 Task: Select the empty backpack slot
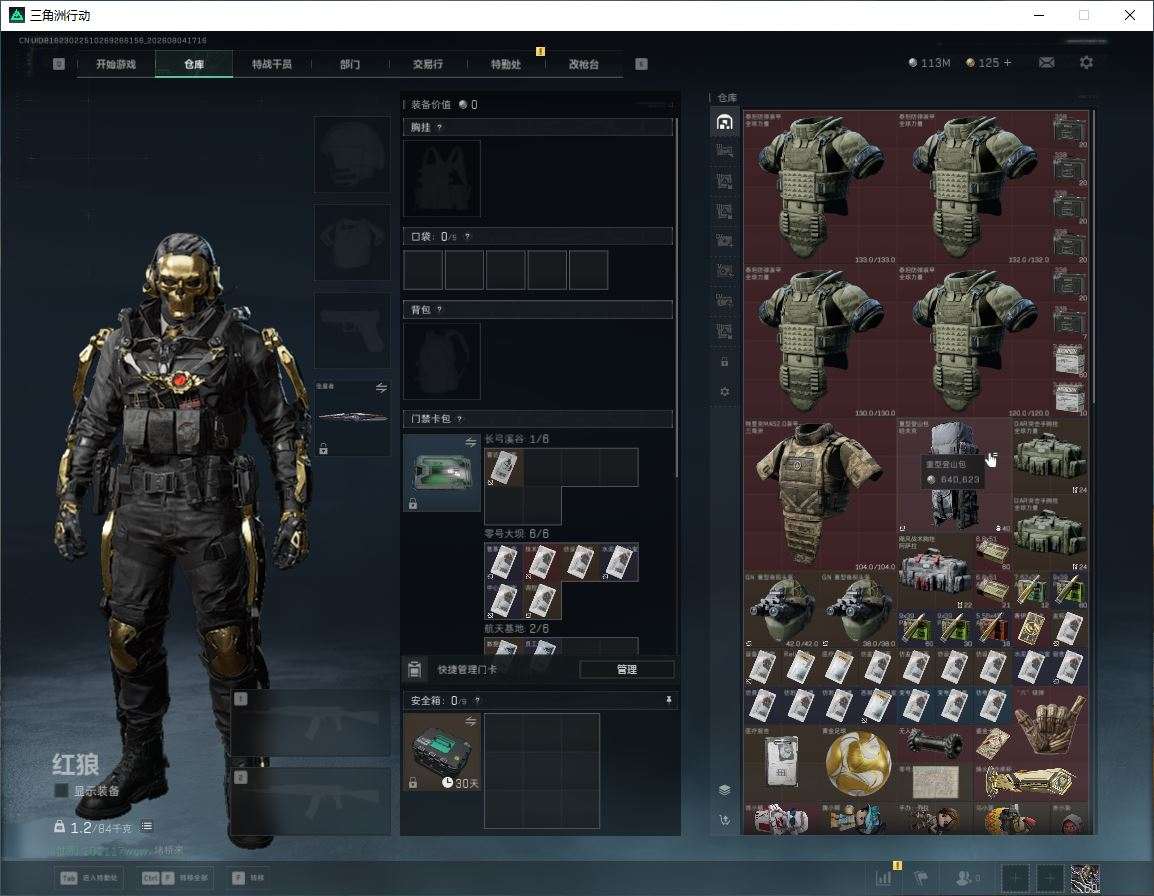tap(442, 361)
